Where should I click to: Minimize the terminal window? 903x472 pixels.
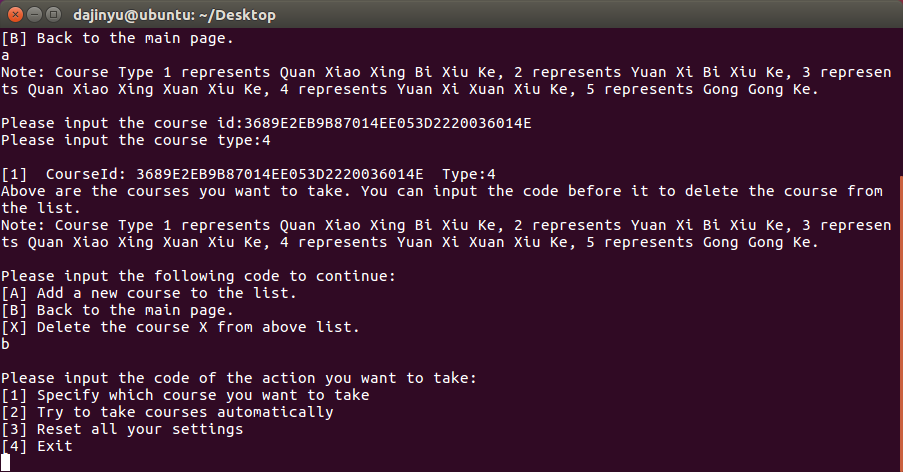point(33,15)
